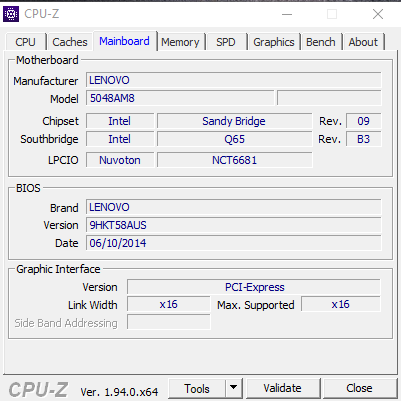This screenshot has height=401, width=401.
Task: Click the Link Width label
Action: click(x=93, y=305)
